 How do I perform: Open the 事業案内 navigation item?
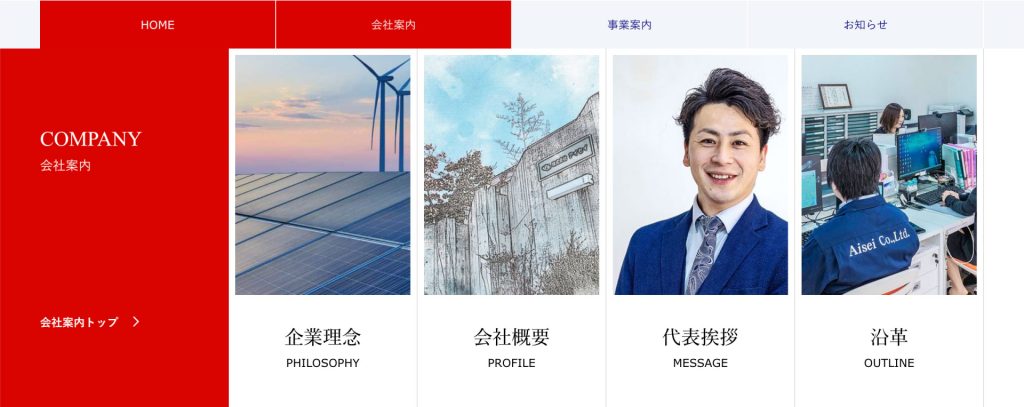(630, 24)
